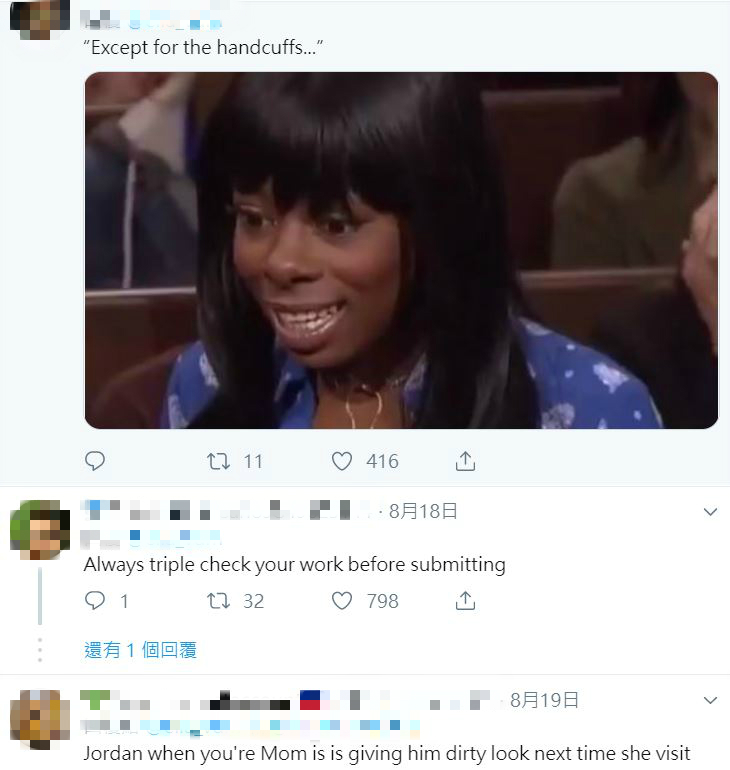Open the avatar of the handcuffs tweet author
730x770 pixels.
pos(40,20)
